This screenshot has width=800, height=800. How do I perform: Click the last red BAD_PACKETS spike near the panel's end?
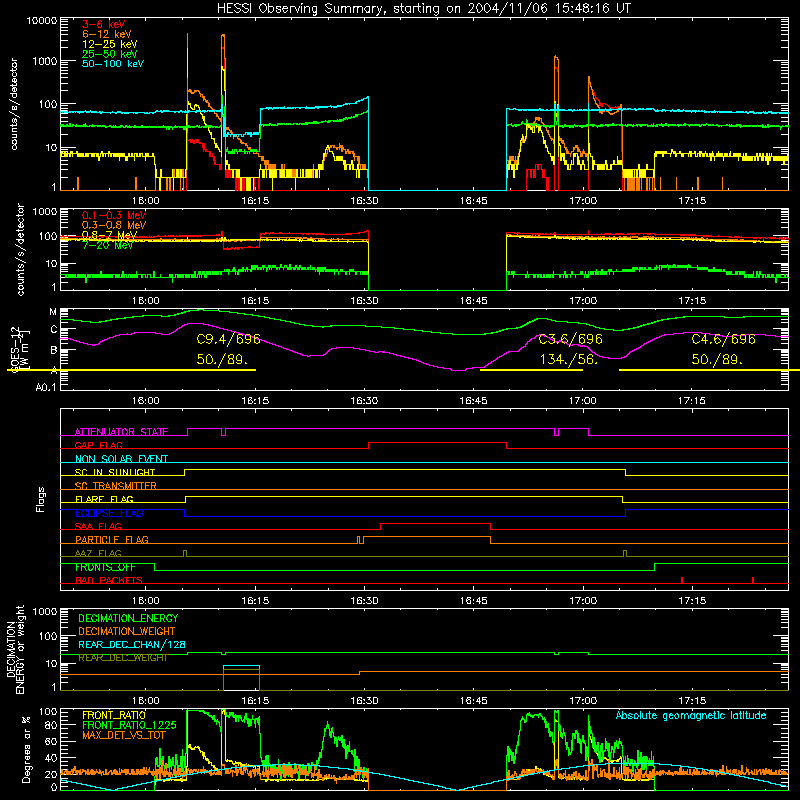[x=753, y=580]
